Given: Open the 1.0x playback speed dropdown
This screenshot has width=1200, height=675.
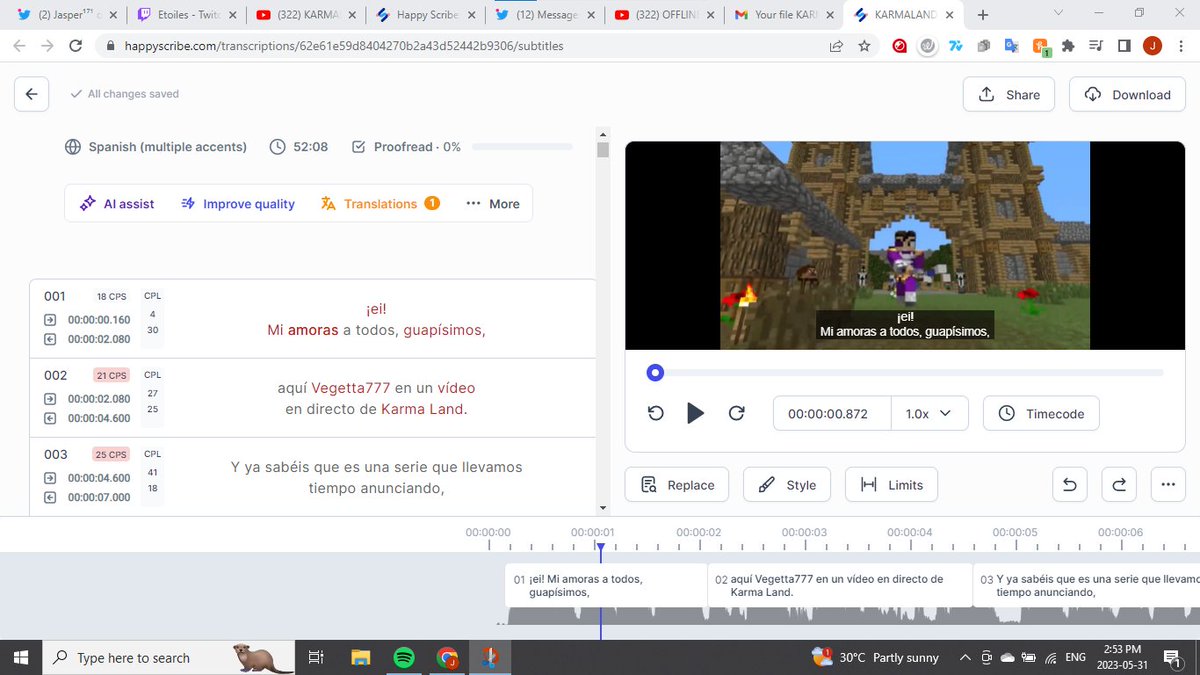Looking at the screenshot, I should pos(929,413).
